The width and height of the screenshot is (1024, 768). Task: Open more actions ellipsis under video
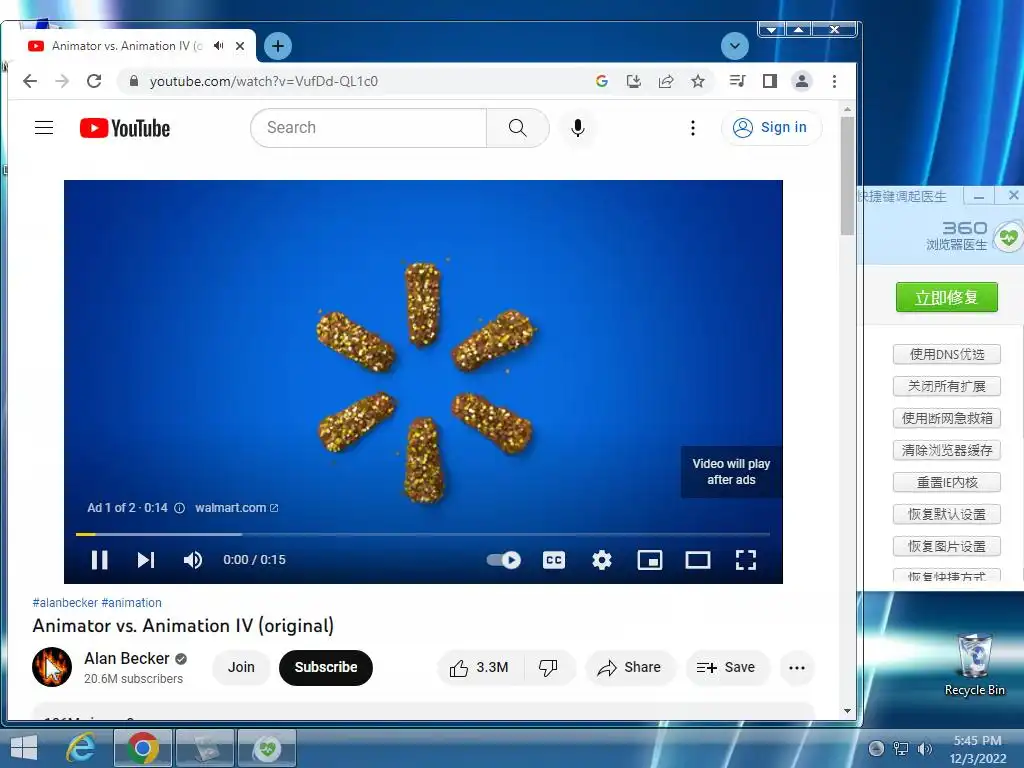797,667
